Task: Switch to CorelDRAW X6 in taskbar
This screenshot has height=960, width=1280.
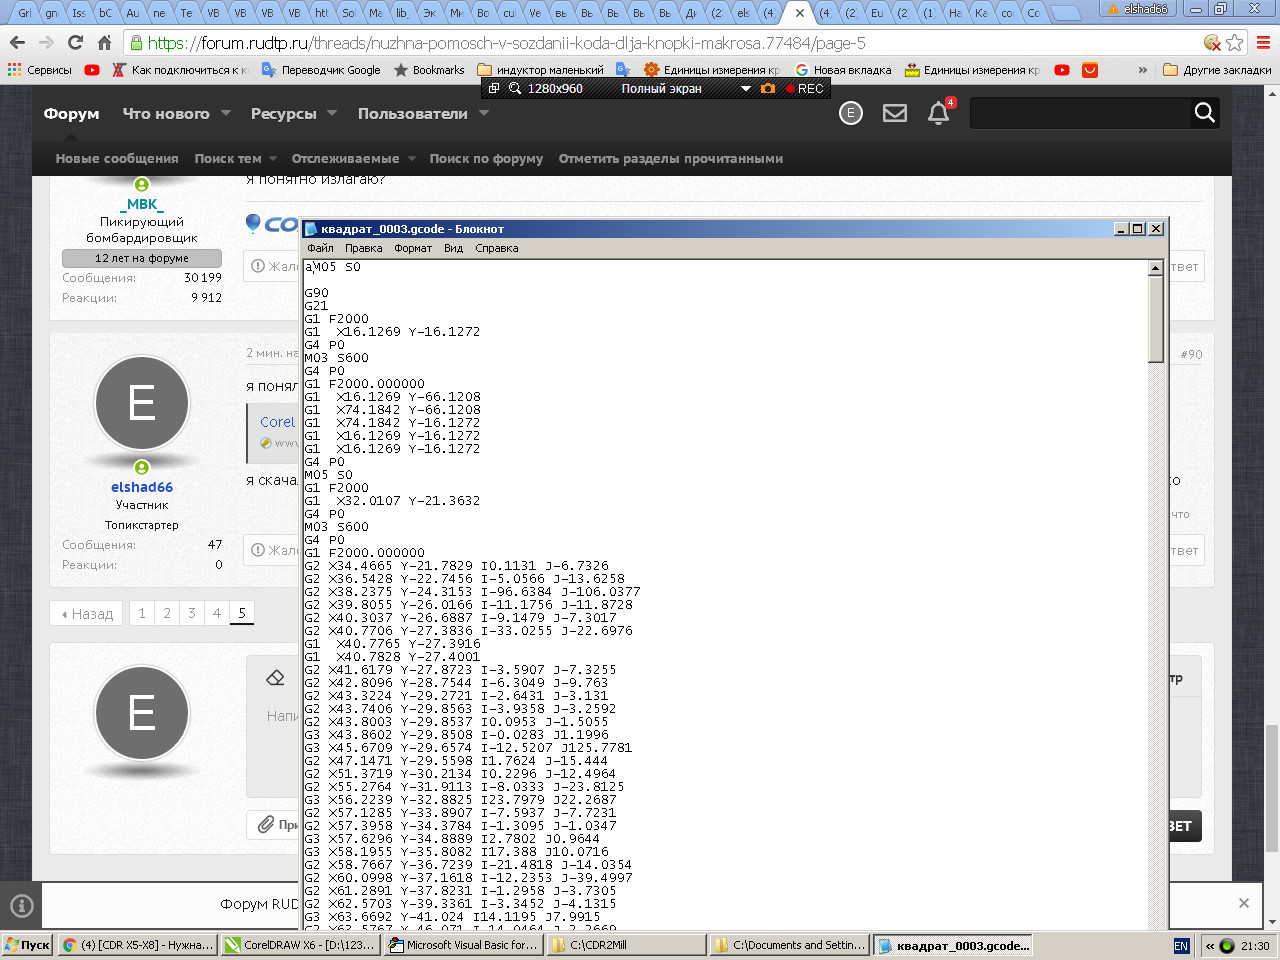Action: tap(299, 945)
